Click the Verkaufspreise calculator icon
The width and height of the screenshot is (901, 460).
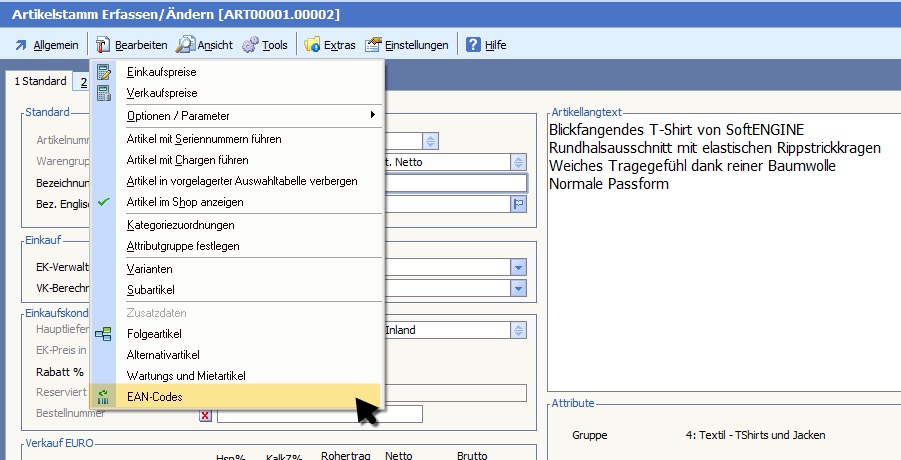103,93
